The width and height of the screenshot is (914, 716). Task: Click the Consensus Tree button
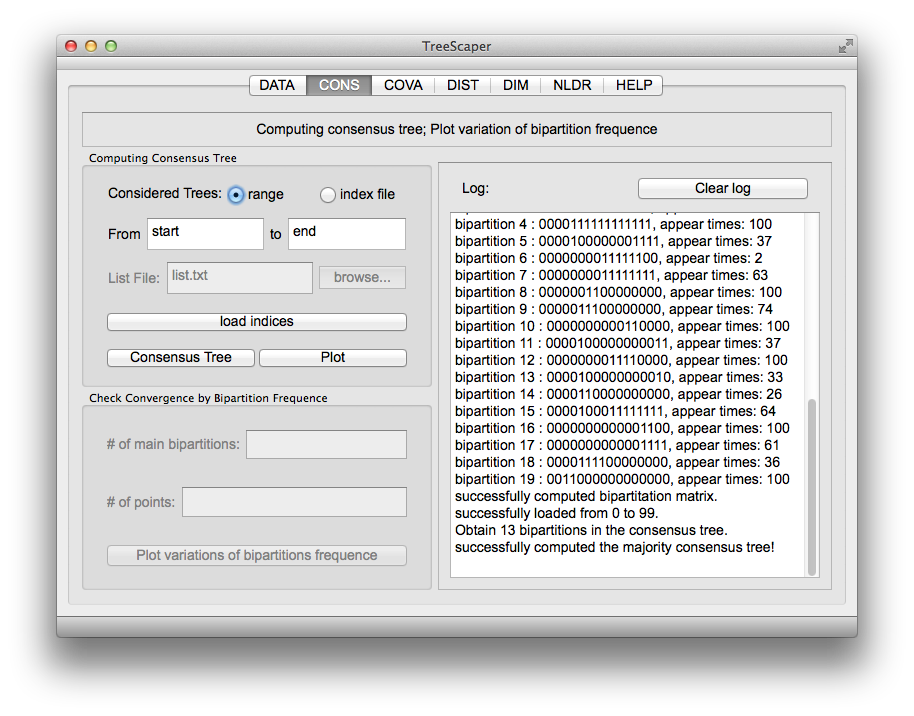(x=181, y=357)
